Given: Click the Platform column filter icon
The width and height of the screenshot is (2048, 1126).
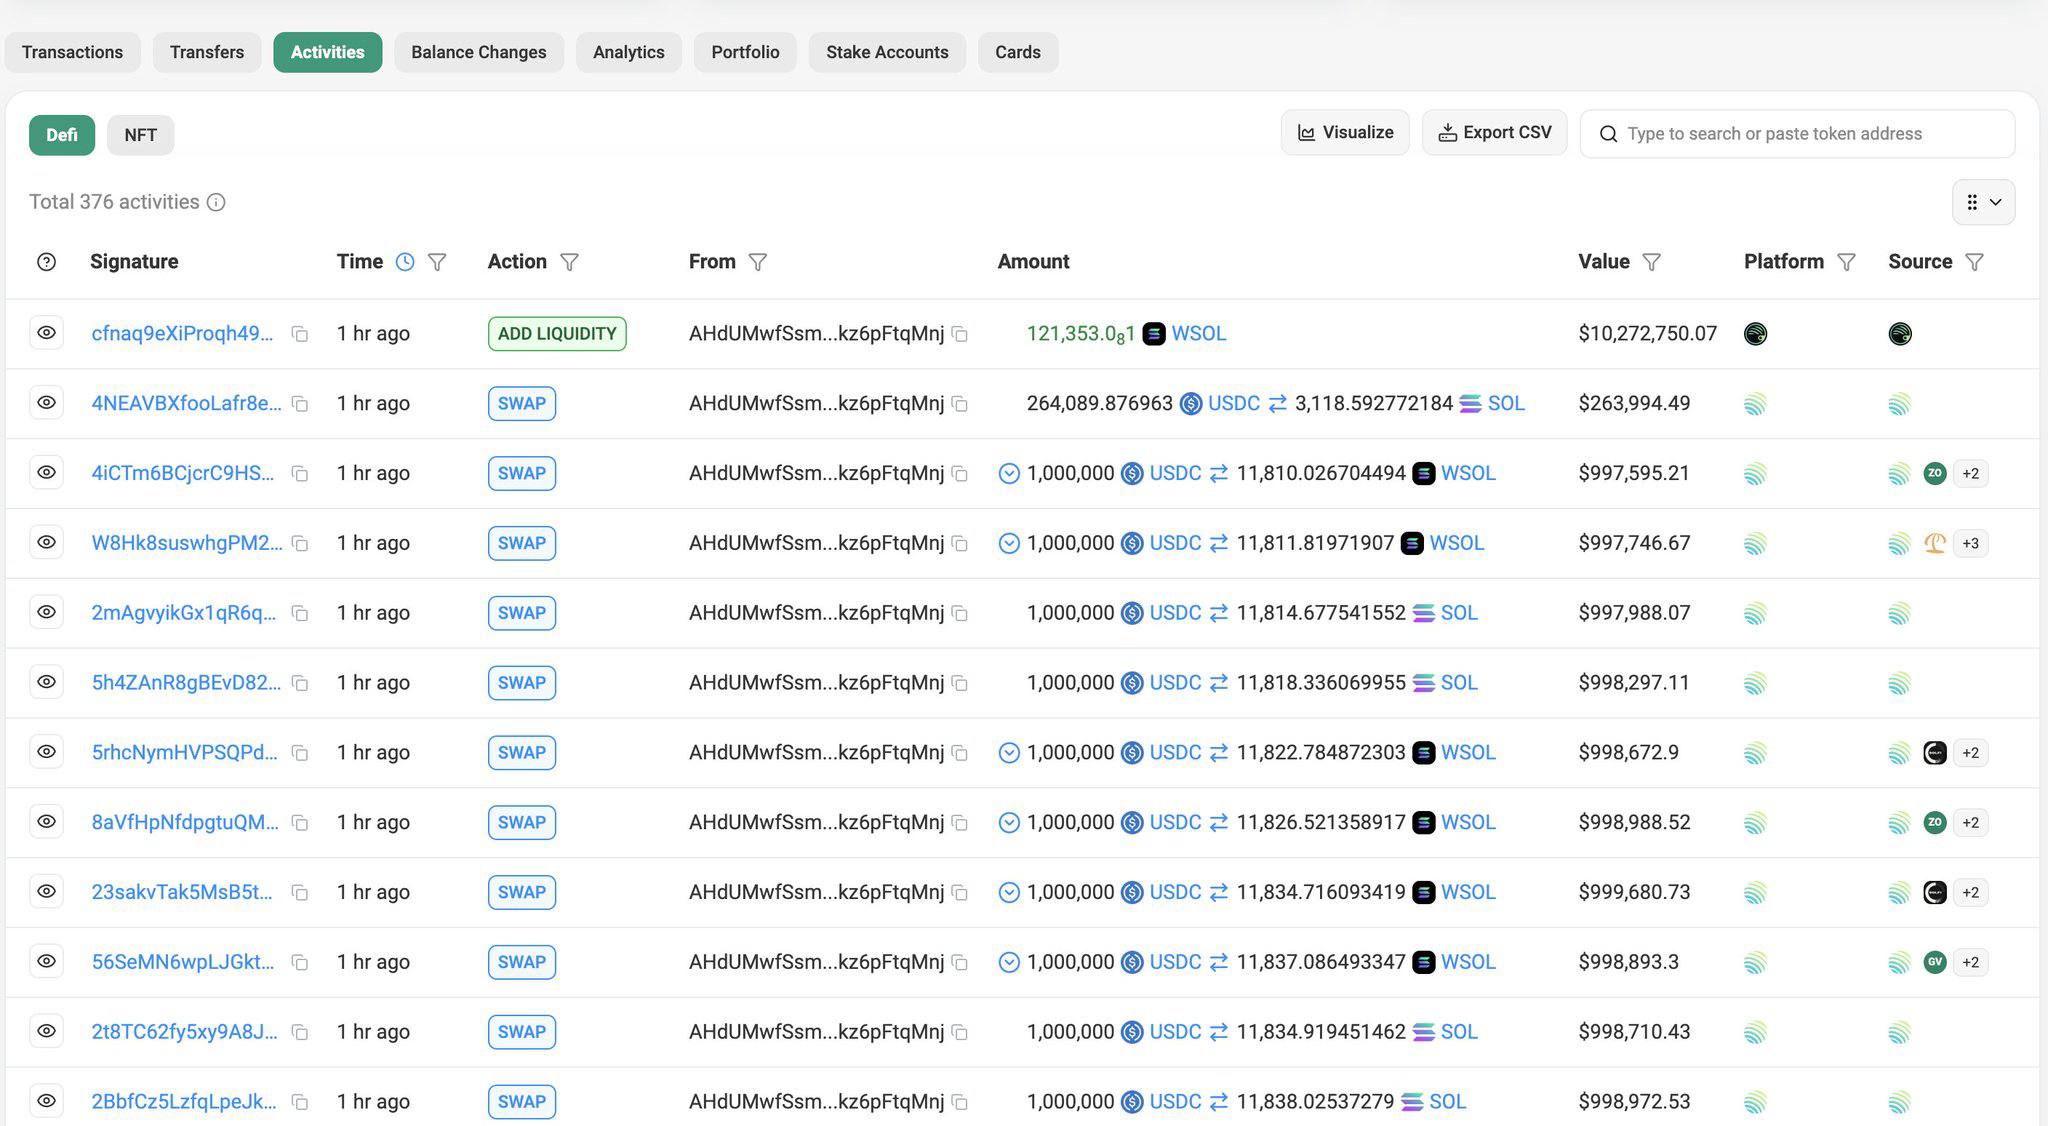Looking at the screenshot, I should click(x=1846, y=262).
